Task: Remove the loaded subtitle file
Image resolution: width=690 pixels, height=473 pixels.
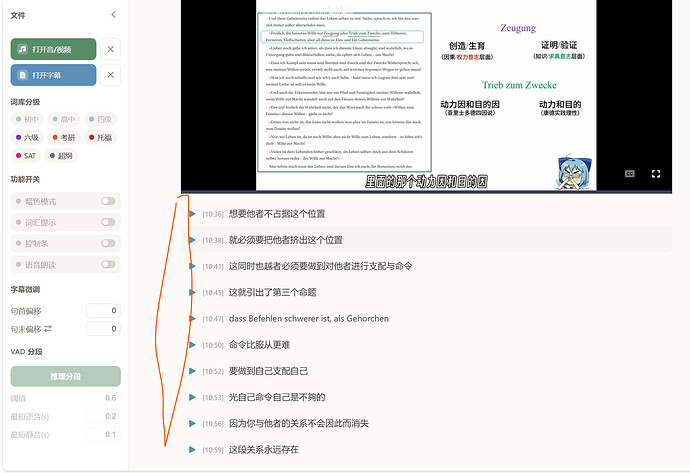Action: (110, 75)
